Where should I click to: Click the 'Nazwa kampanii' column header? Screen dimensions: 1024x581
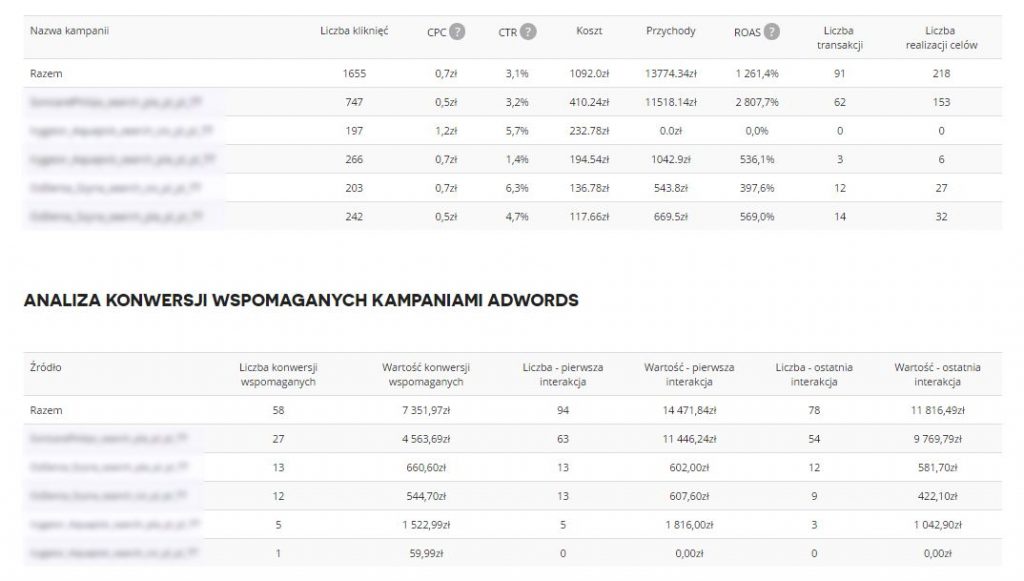click(69, 31)
